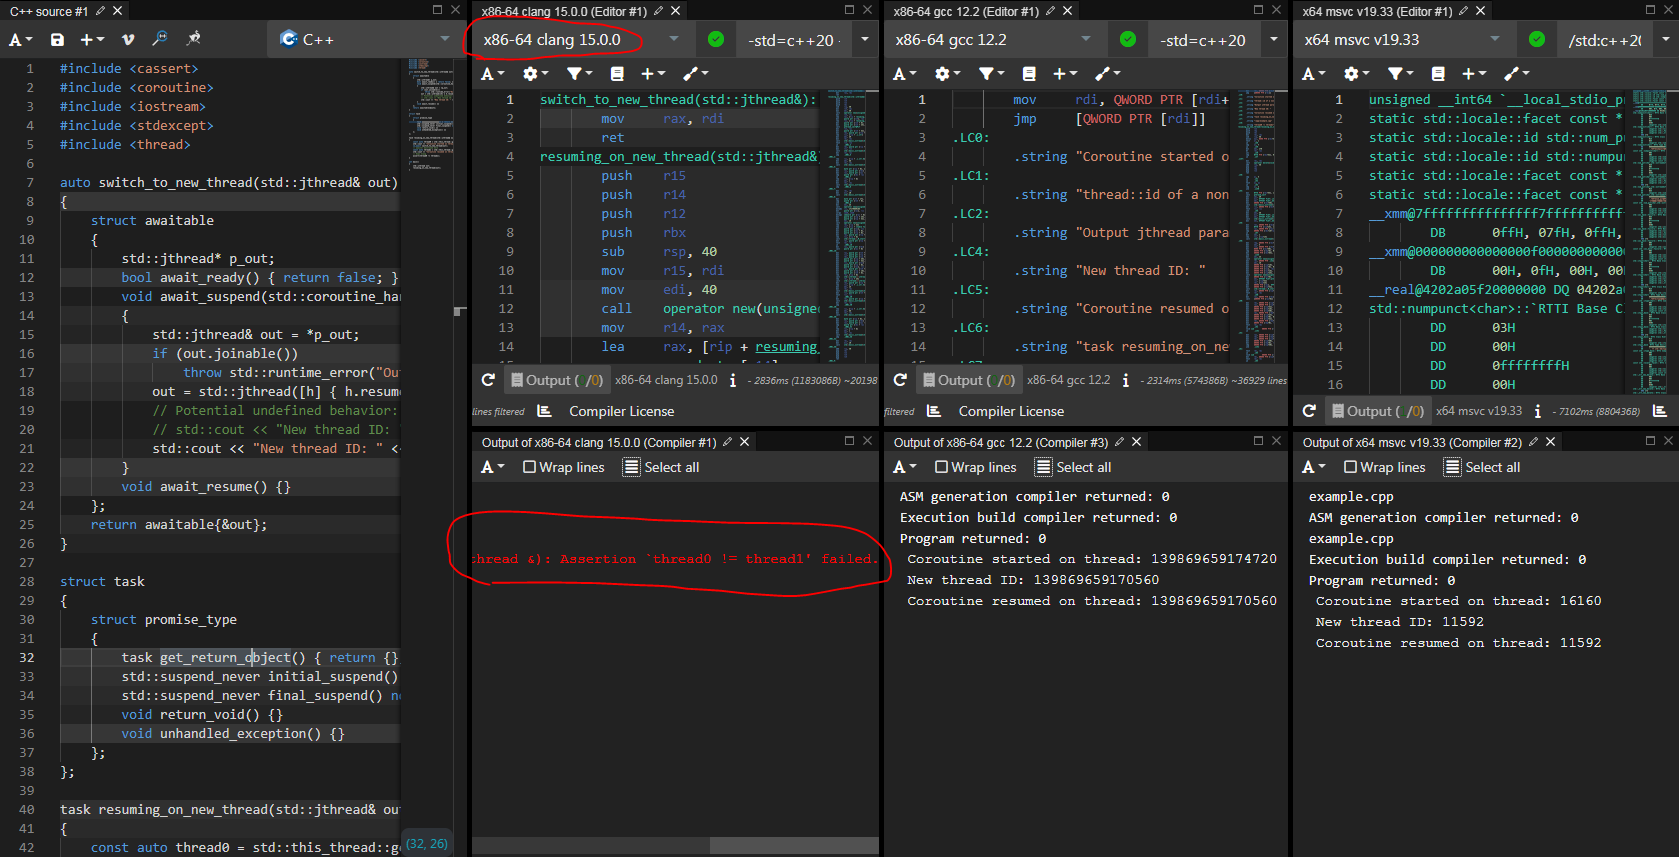Image resolution: width=1679 pixels, height=857 pixels.
Task: Rename the clang output tab via pencil
Action: pyautogui.click(x=727, y=442)
